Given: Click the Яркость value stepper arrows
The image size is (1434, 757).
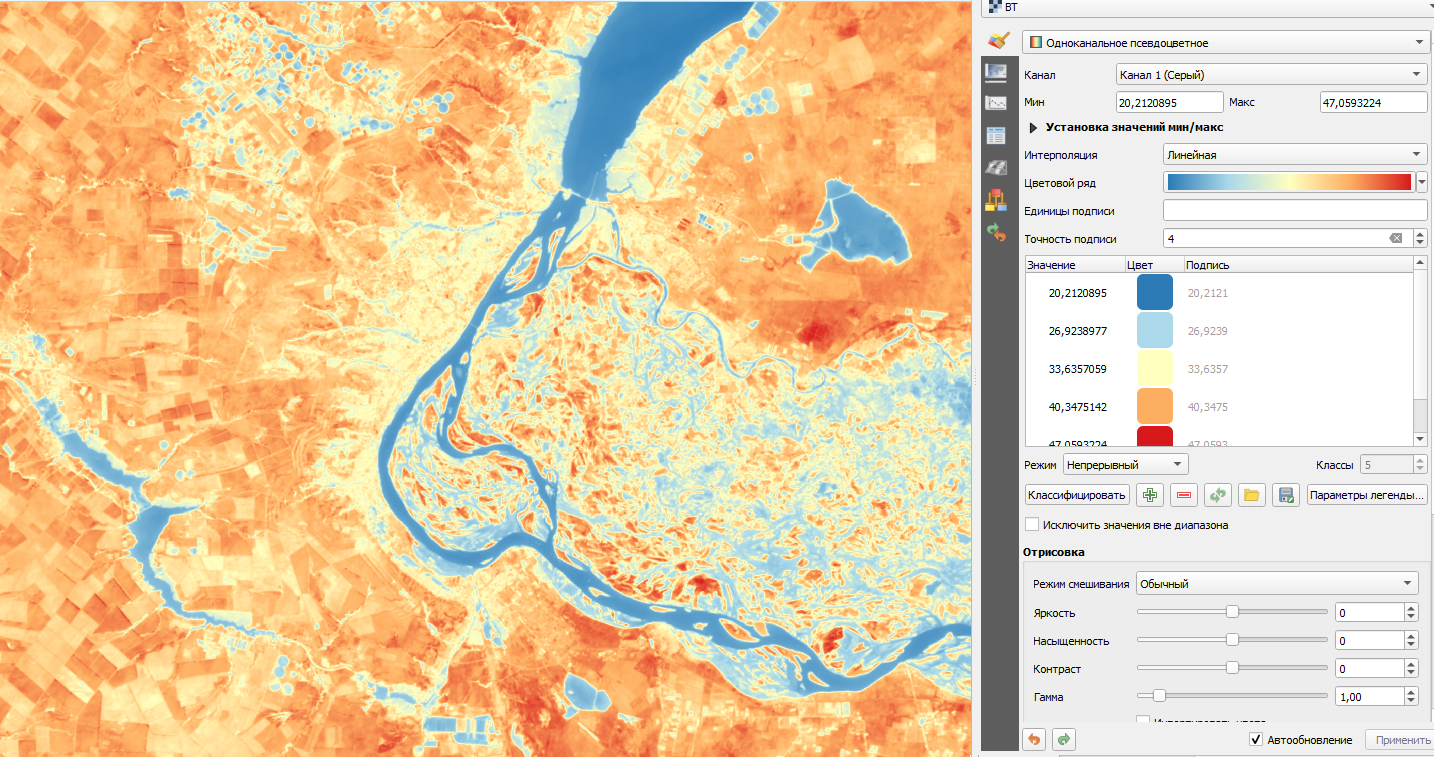Looking at the screenshot, I should tap(1411, 612).
